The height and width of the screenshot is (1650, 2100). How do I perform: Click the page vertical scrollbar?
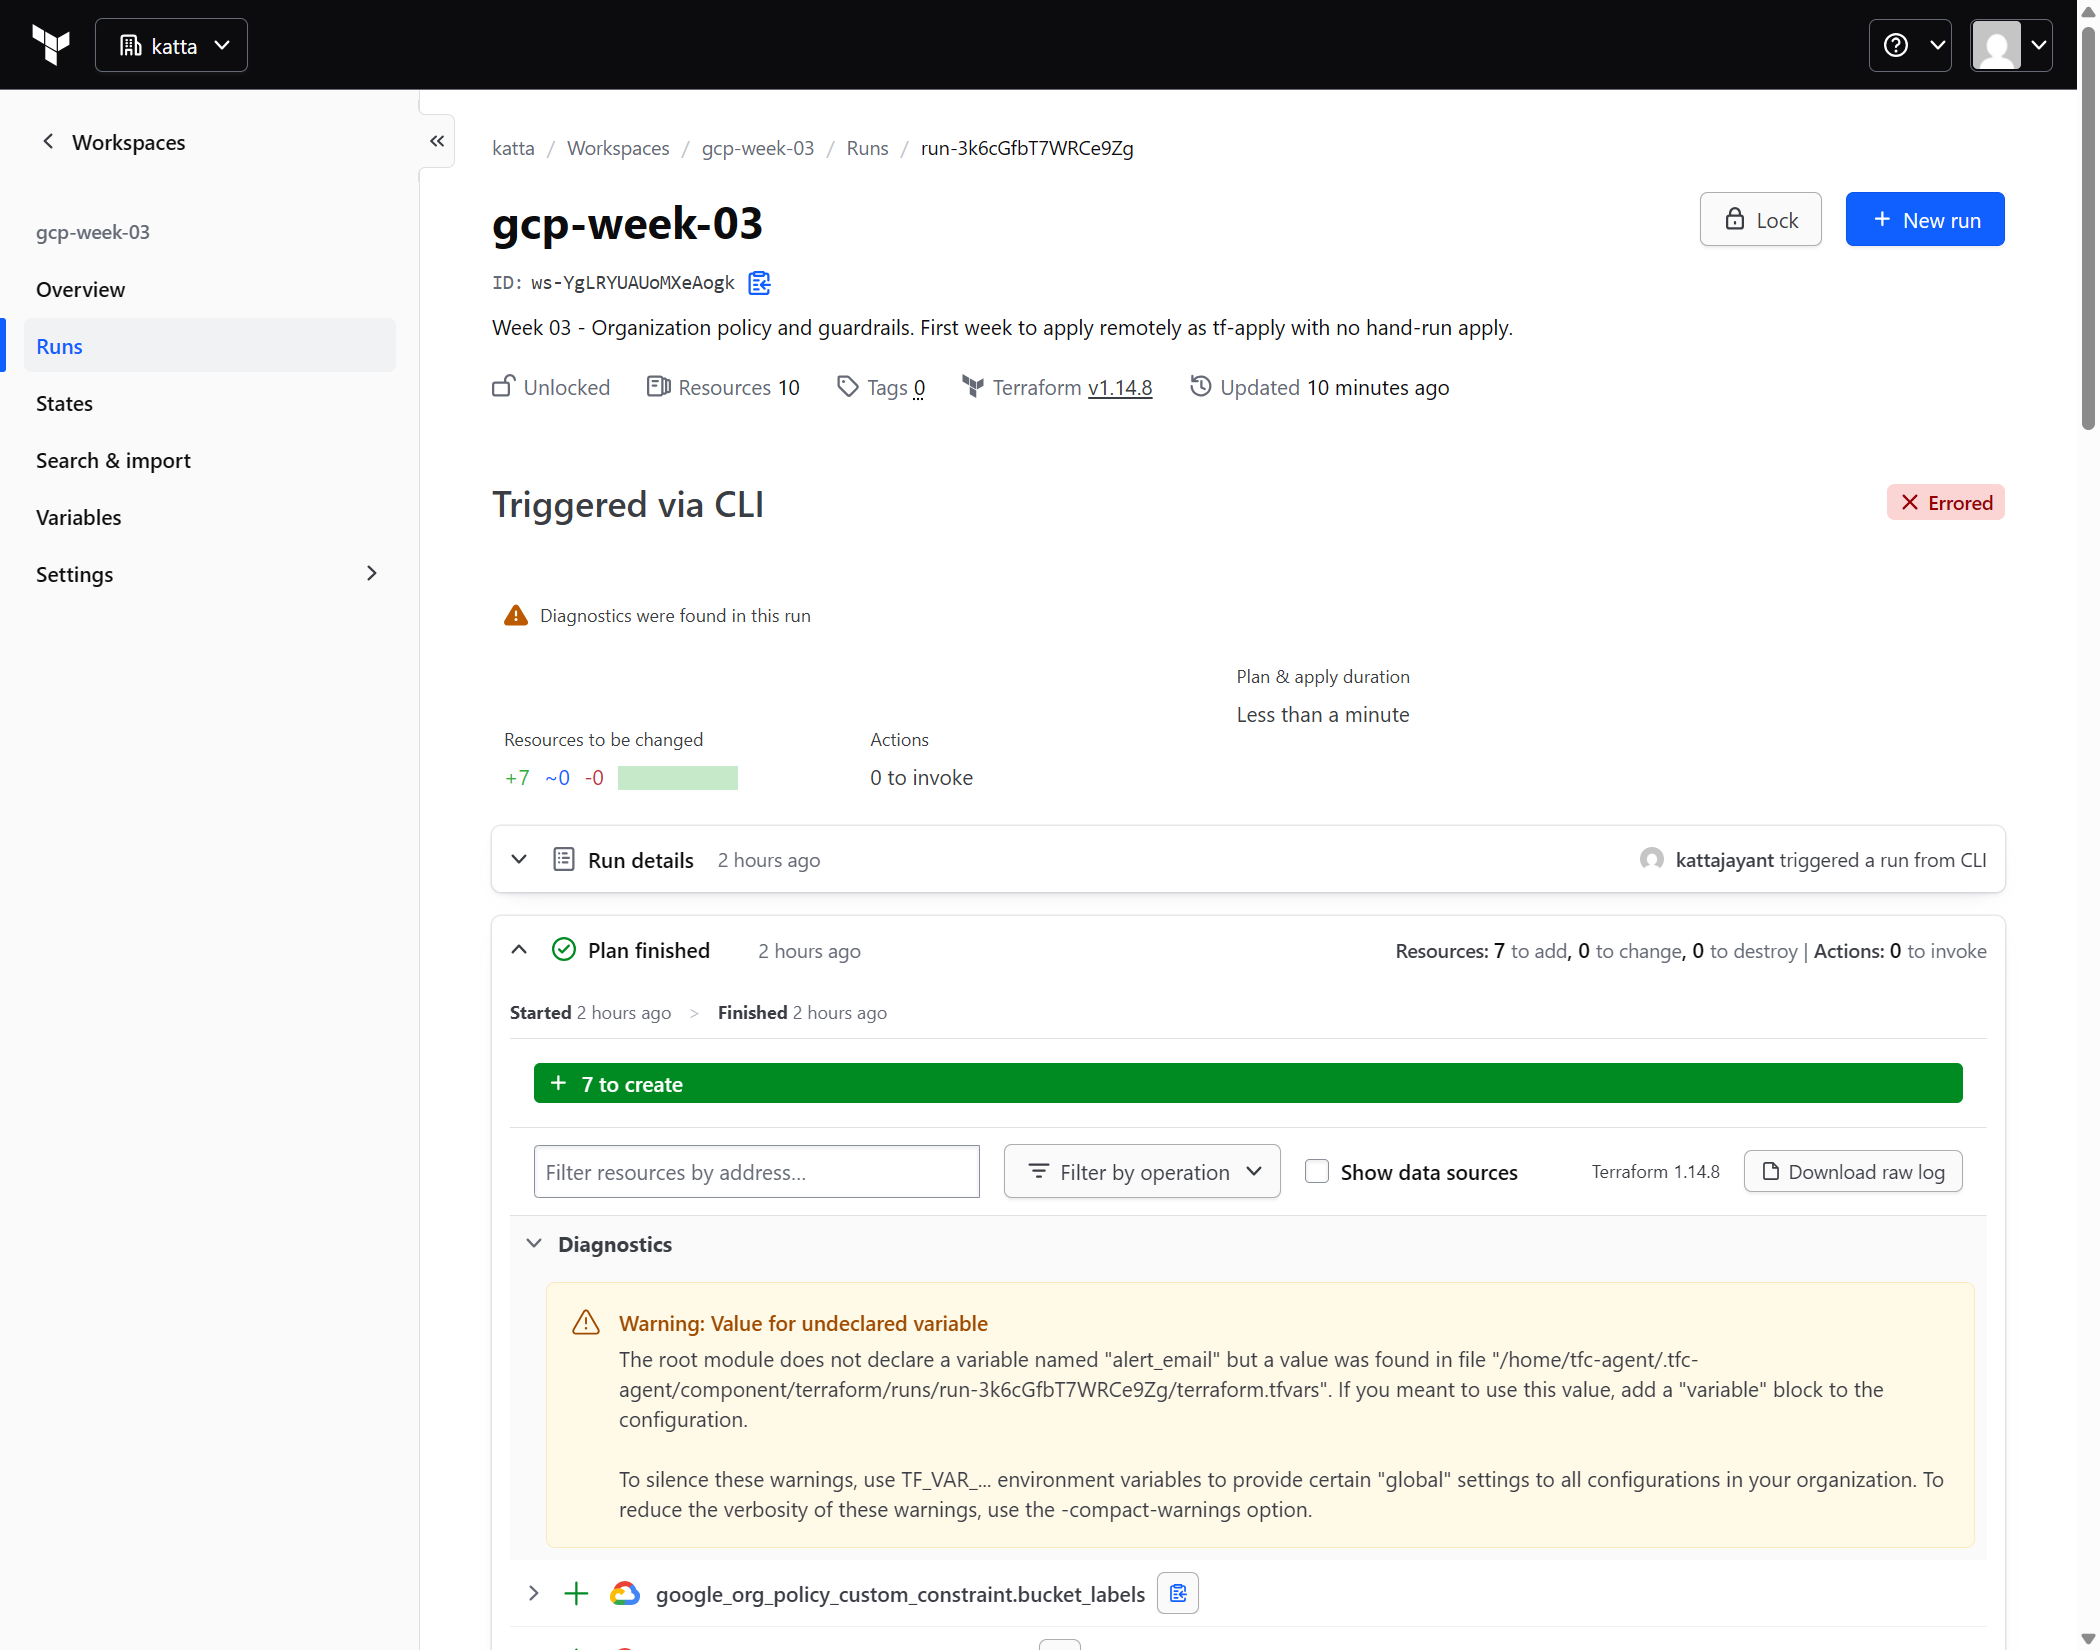pos(2088,230)
